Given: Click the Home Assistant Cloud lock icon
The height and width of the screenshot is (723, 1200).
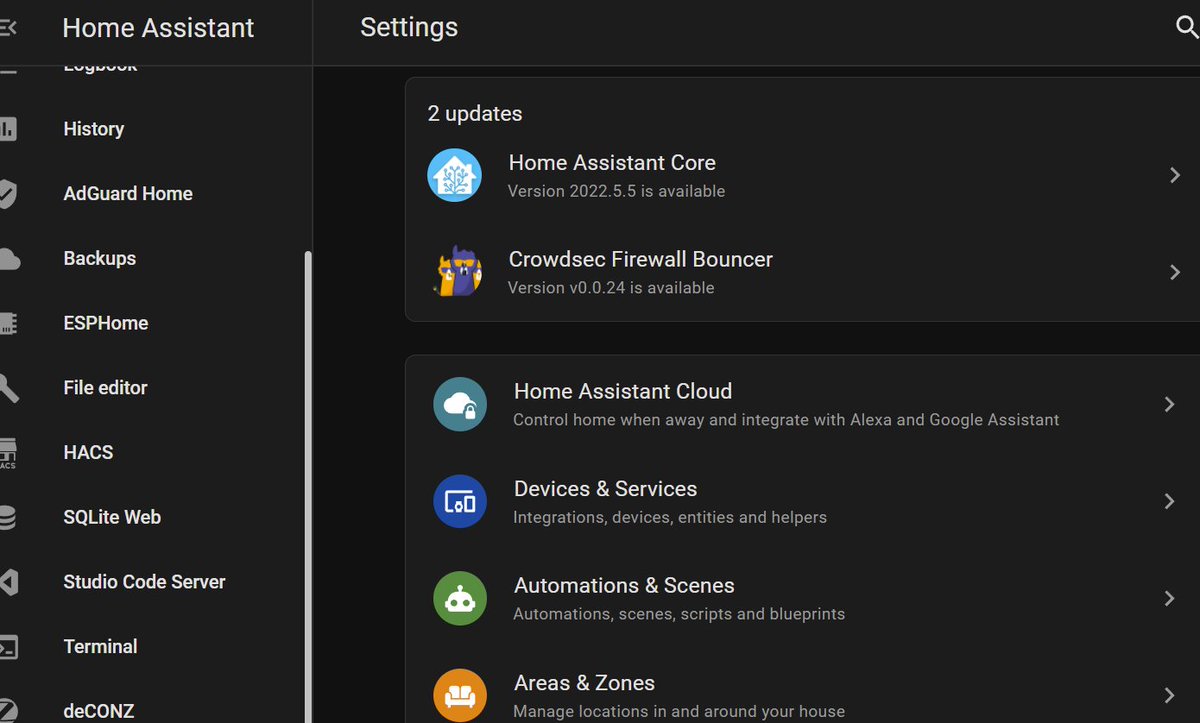Looking at the screenshot, I should click(x=460, y=404).
